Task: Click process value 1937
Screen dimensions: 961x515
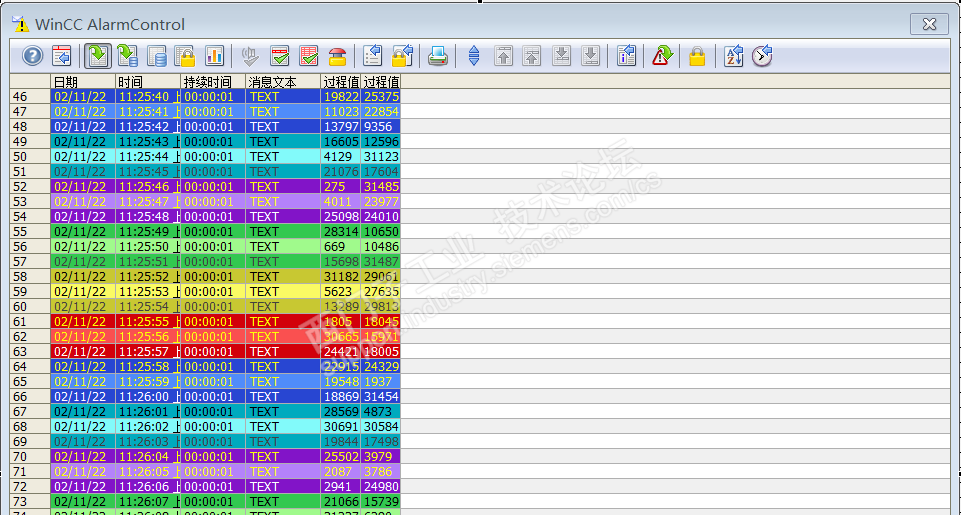Action: tap(381, 381)
